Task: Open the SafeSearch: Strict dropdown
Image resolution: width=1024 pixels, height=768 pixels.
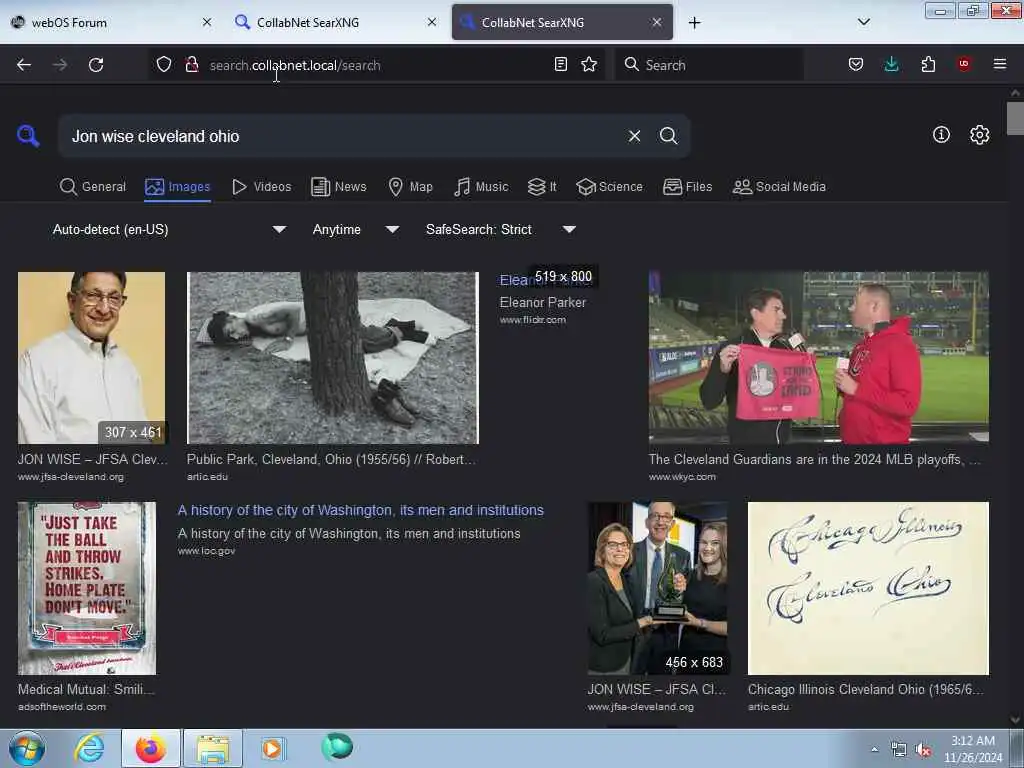Action: [500, 229]
